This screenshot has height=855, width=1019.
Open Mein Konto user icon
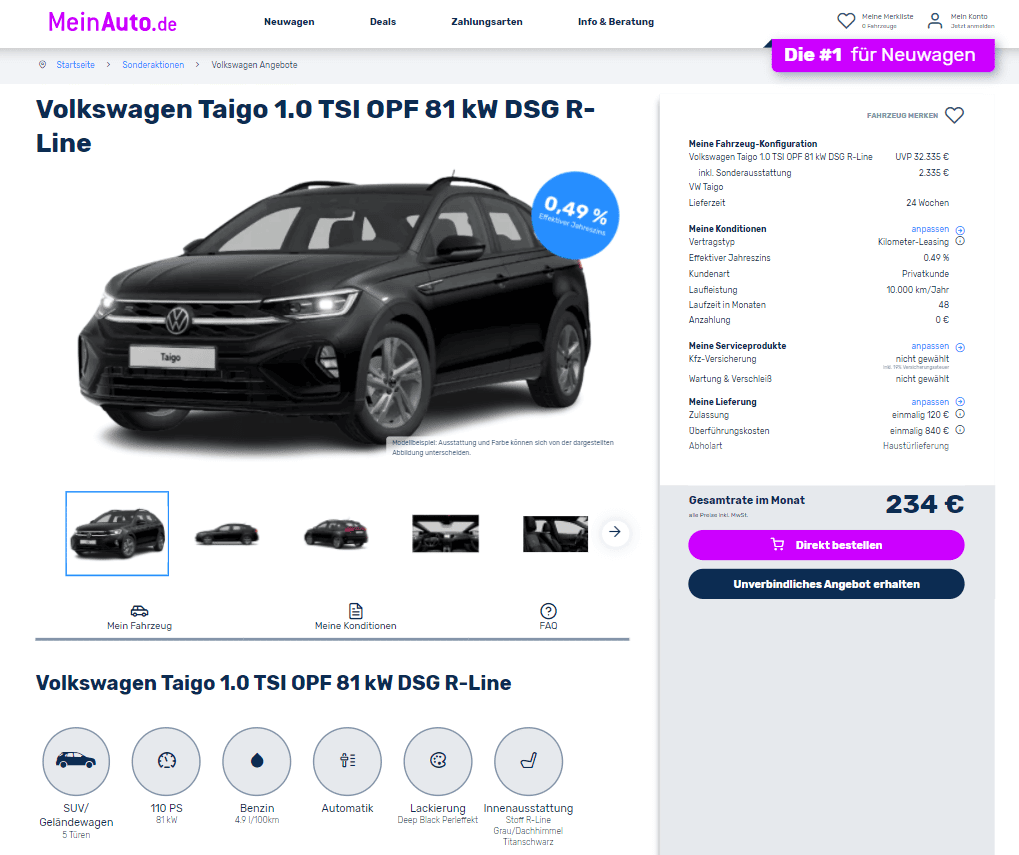pos(935,21)
